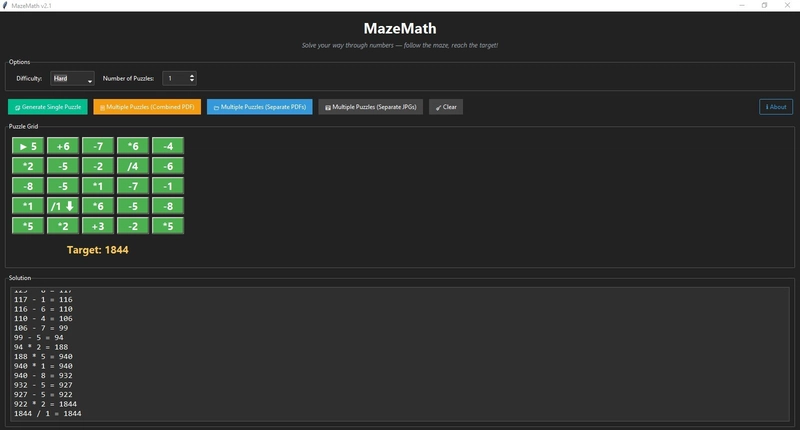This screenshot has width=800, height=430.
Task: Click the MazeMath feather icon in title bar
Action: click(5, 6)
